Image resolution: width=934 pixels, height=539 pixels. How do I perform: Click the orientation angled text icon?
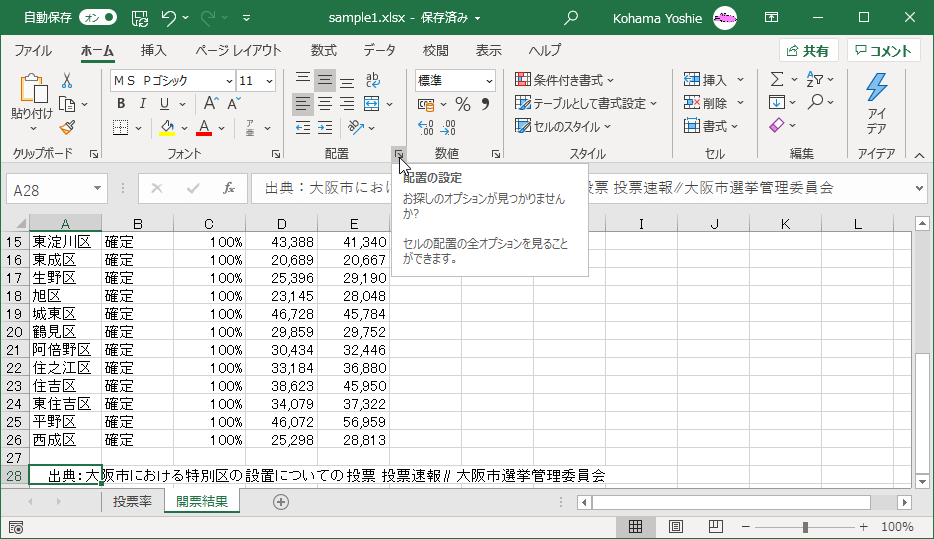point(356,127)
